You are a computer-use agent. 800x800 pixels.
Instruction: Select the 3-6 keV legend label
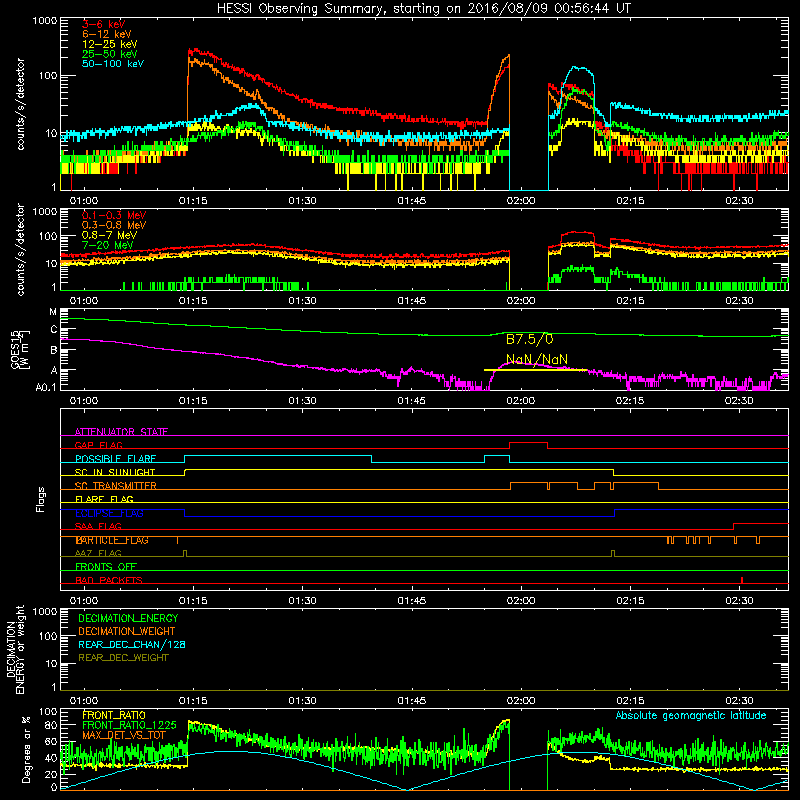(x=104, y=24)
